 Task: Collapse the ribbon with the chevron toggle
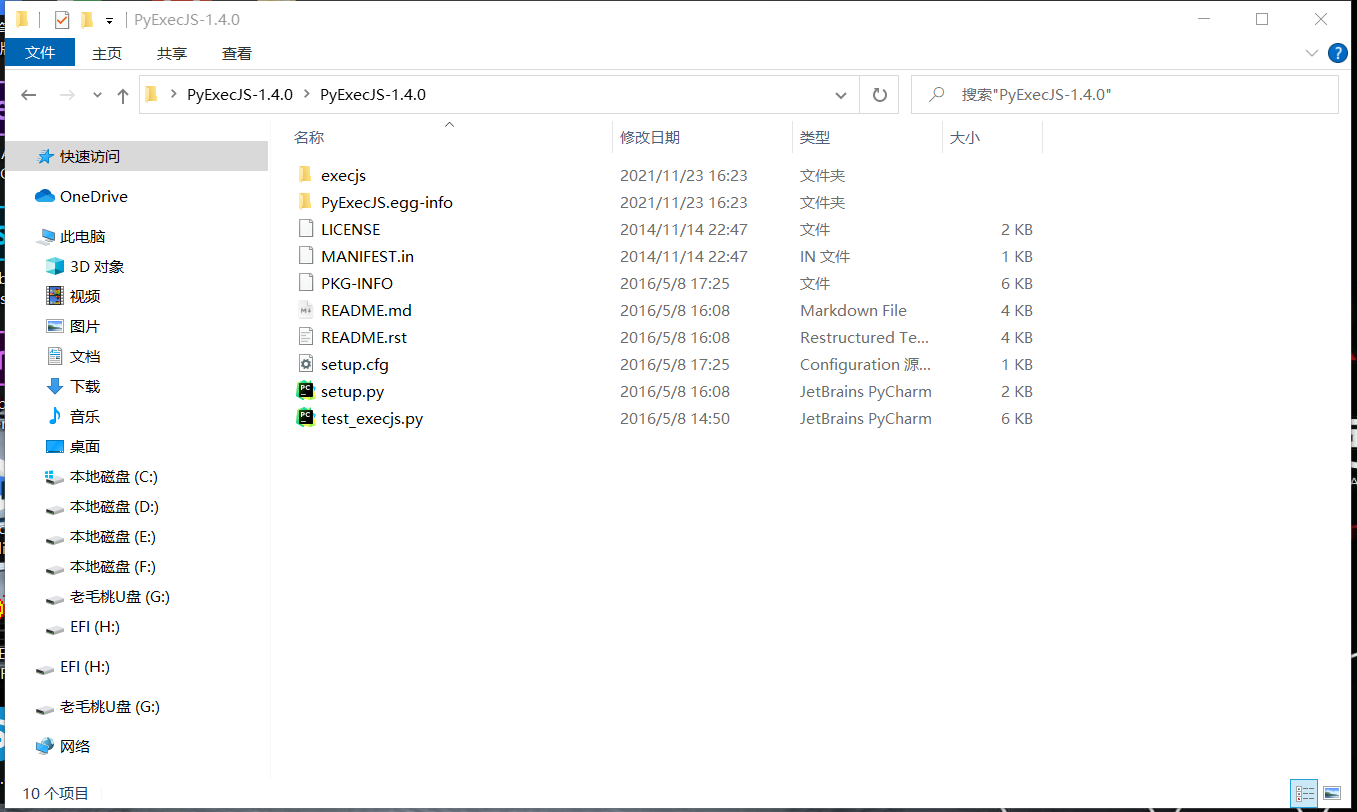[1311, 53]
